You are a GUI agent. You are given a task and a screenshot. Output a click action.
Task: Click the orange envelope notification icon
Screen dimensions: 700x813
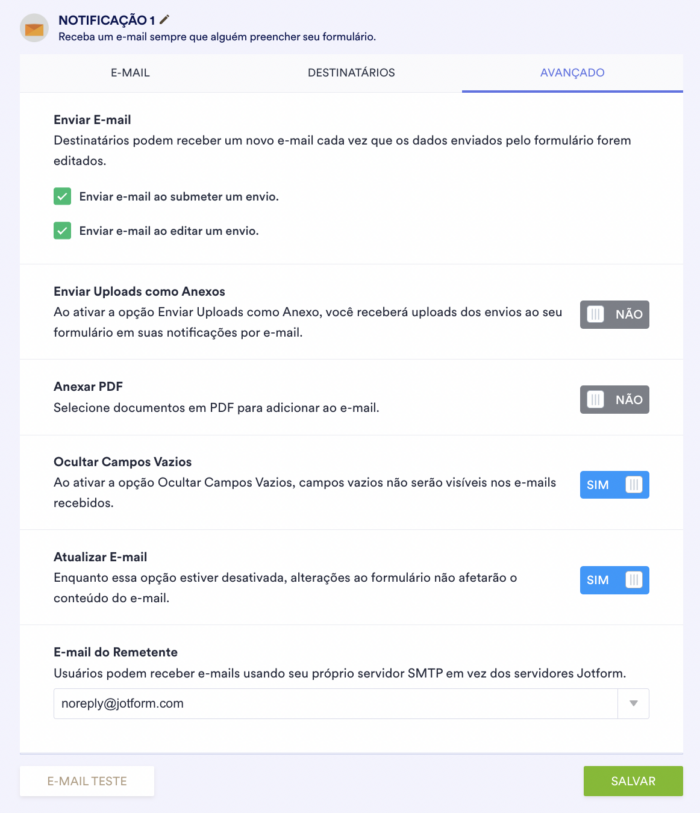[x=34, y=28]
